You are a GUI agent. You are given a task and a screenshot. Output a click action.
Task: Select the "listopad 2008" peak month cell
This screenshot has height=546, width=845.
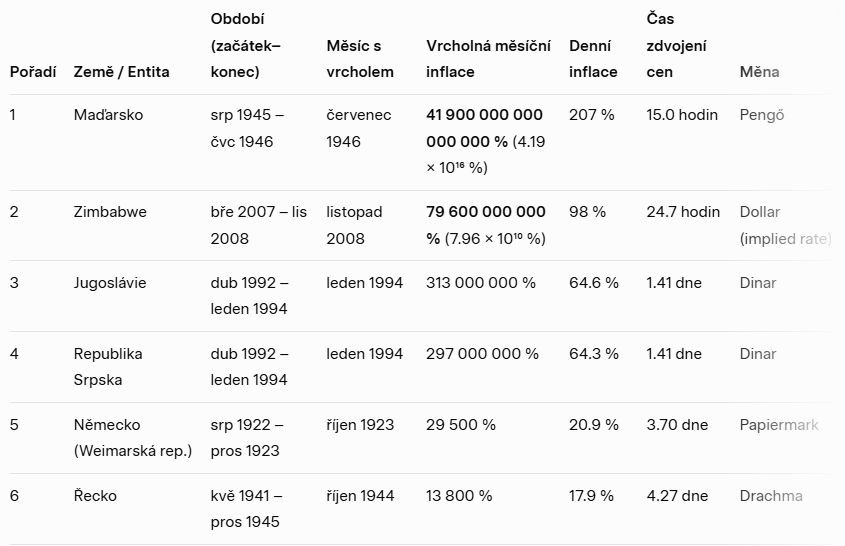click(354, 225)
